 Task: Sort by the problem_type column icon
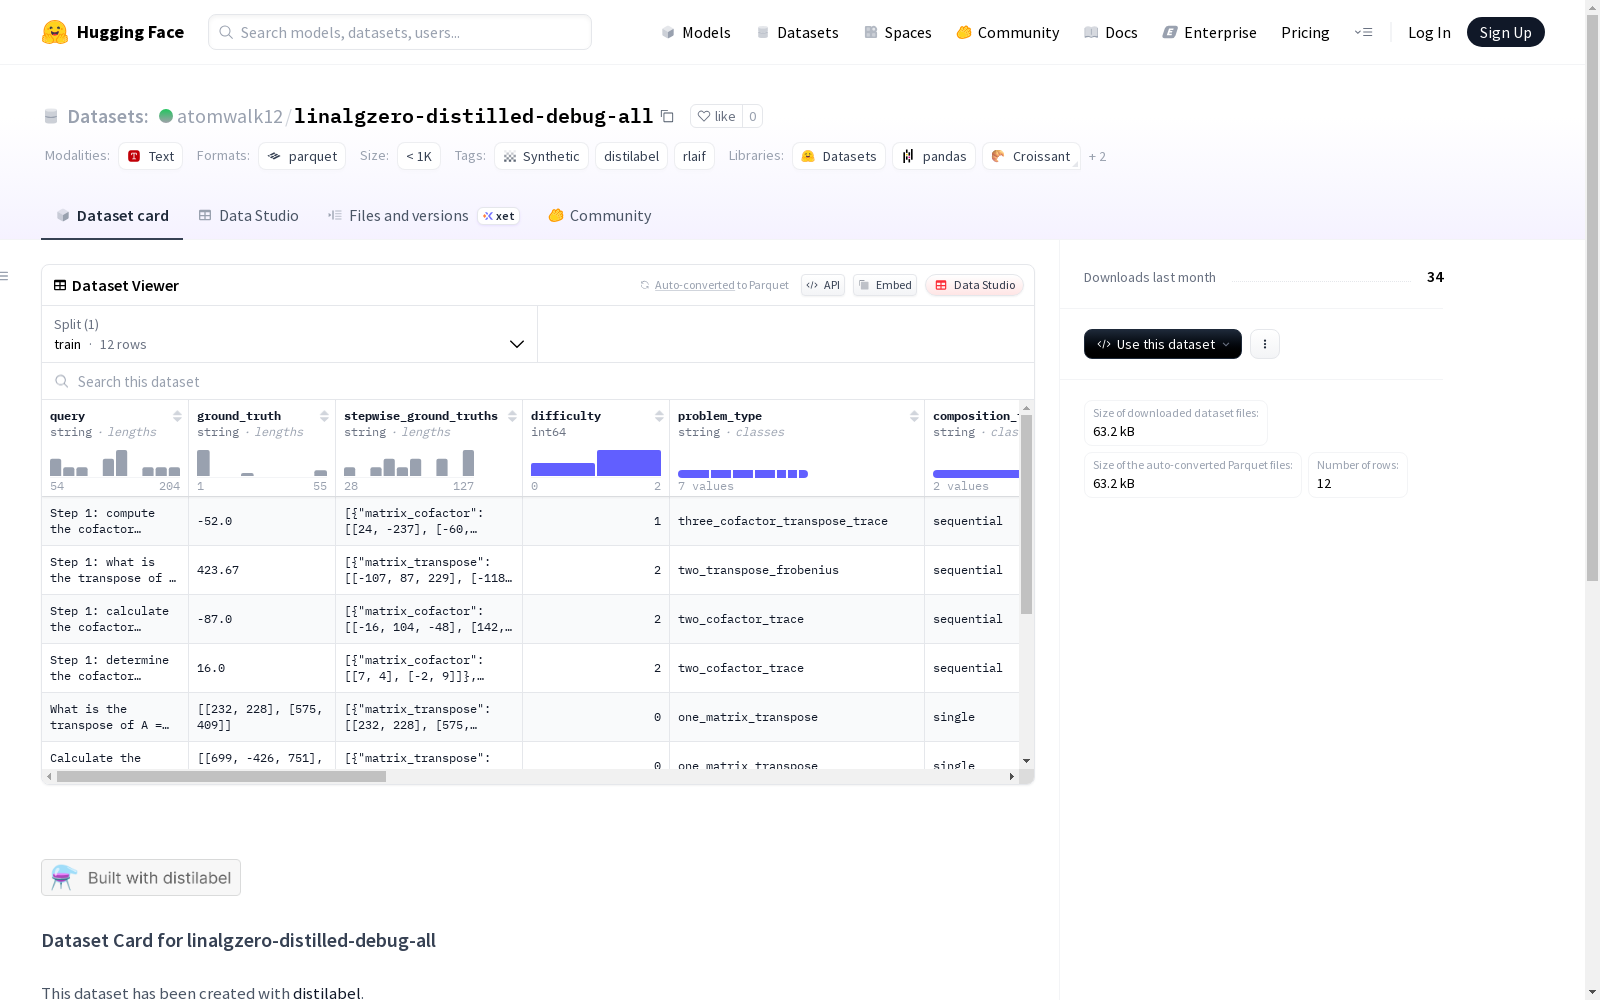pos(914,416)
